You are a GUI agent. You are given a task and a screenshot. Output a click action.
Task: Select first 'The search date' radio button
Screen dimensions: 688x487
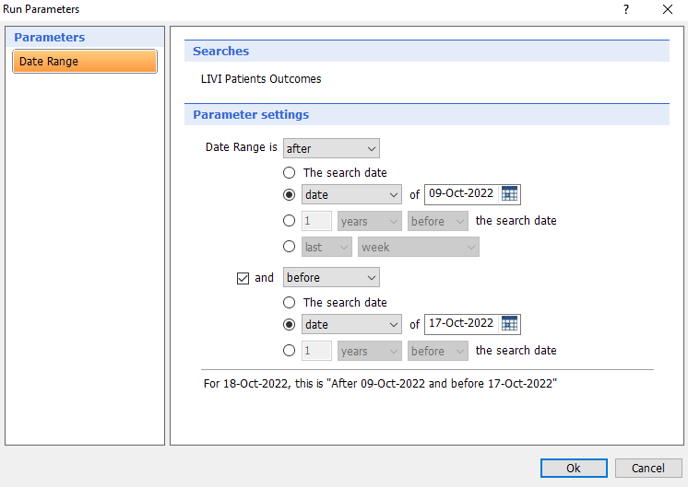[289, 173]
